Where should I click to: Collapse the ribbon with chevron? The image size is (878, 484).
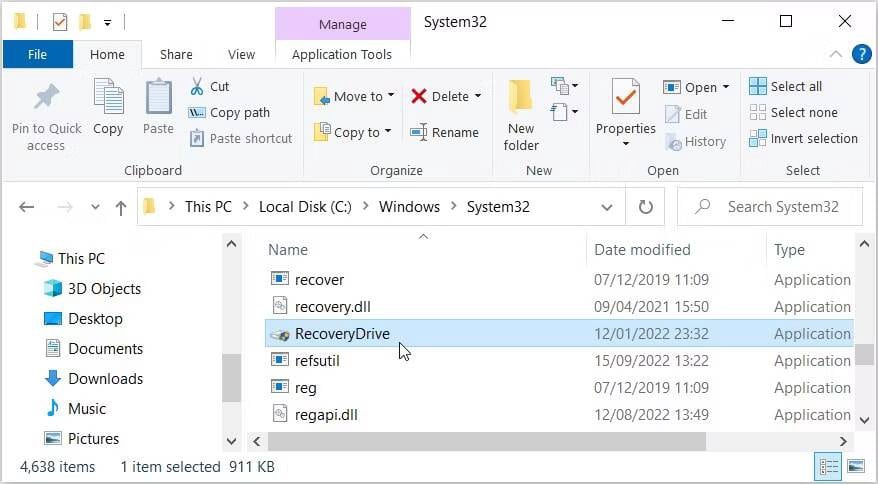pyautogui.click(x=836, y=54)
